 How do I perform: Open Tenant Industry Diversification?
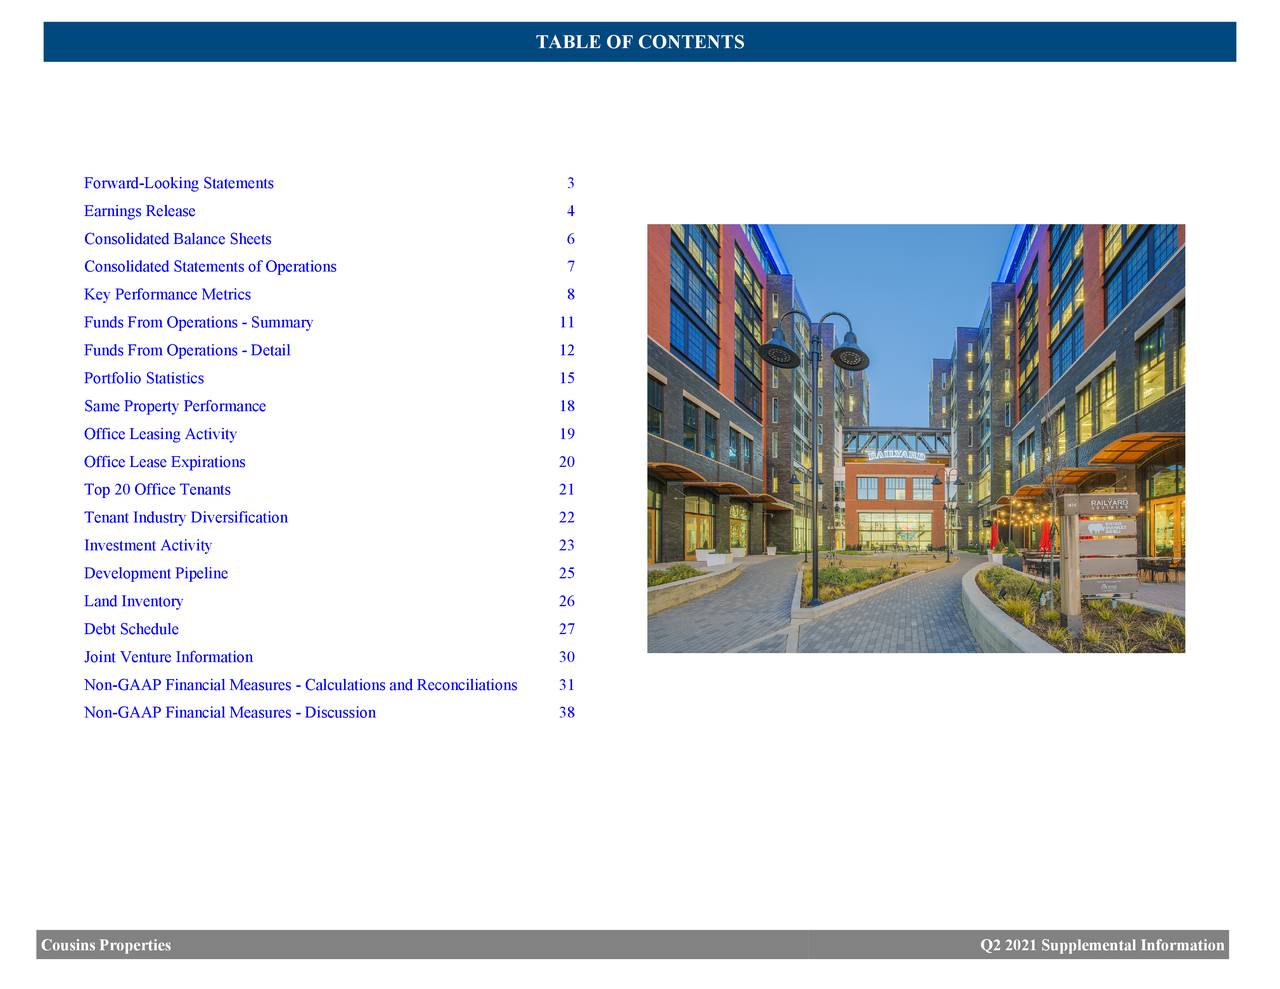(x=186, y=517)
